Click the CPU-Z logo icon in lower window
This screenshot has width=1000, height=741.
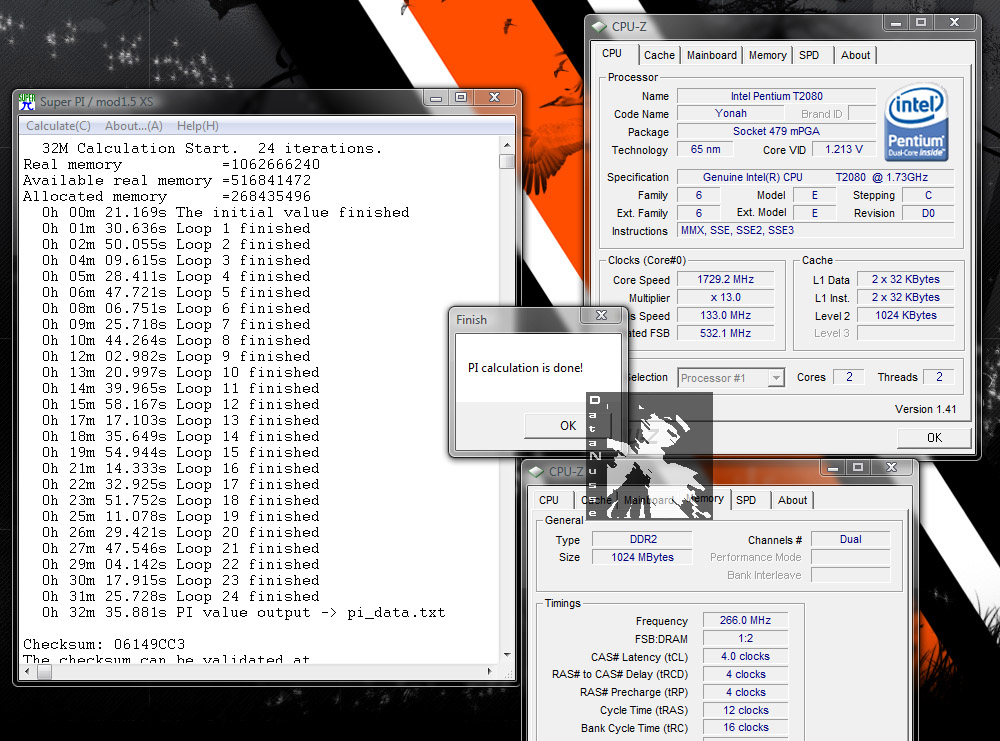536,472
